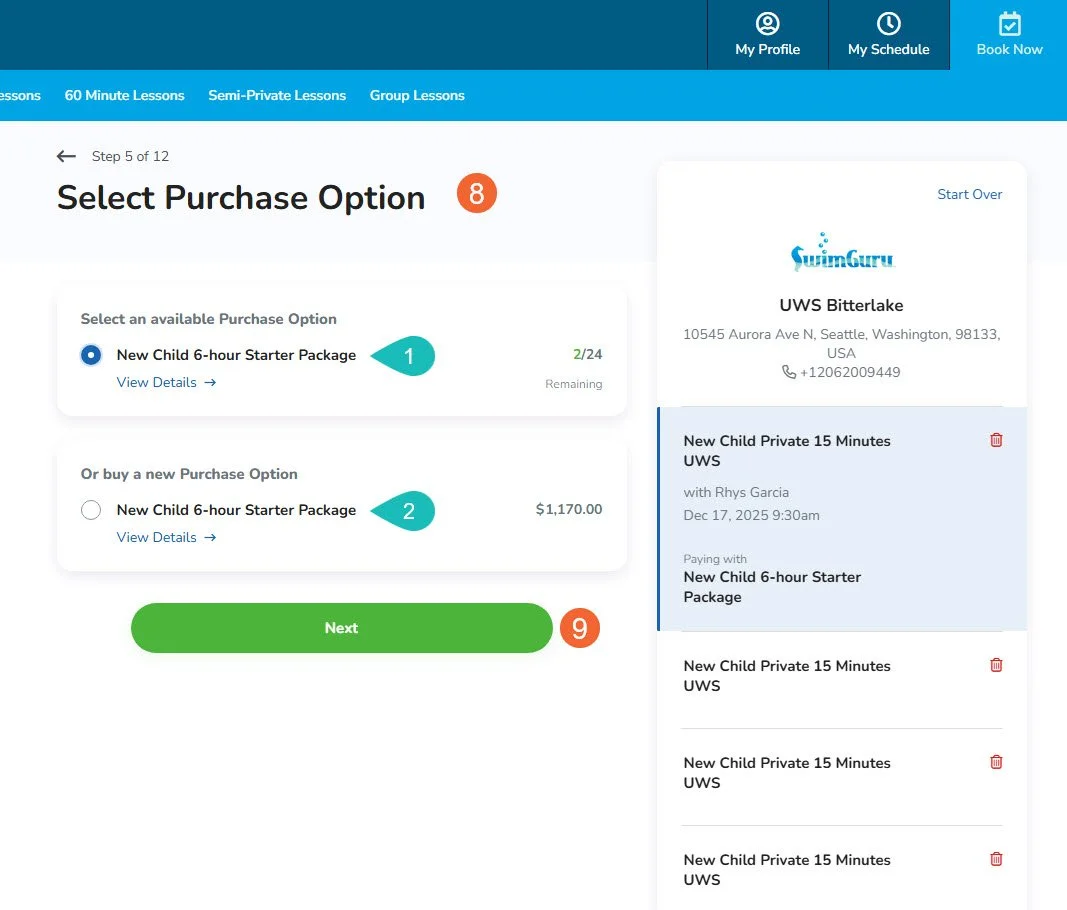
Task: Go to Book Now tab
Action: [1008, 35]
